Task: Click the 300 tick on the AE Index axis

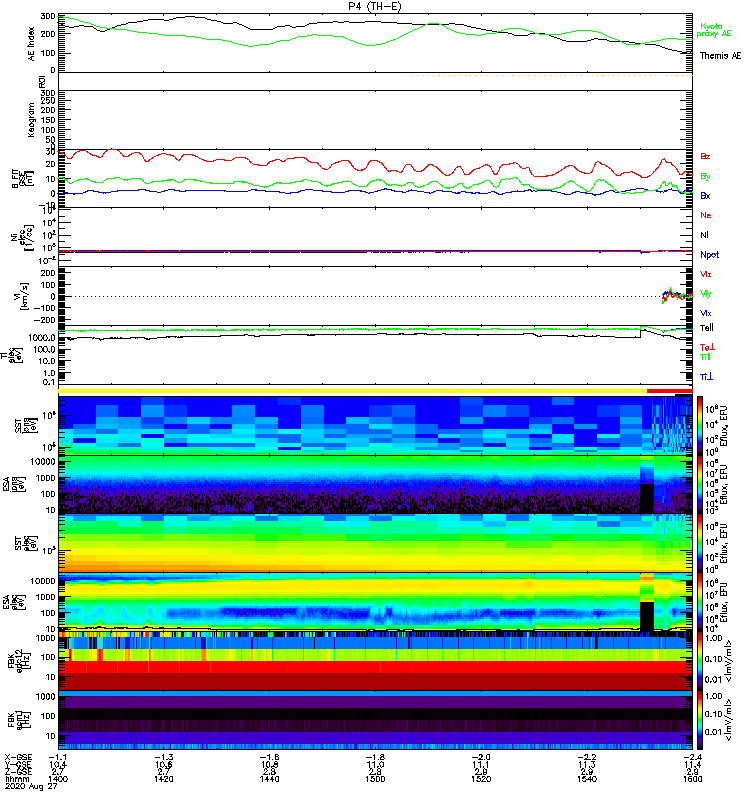Action: pos(48,16)
